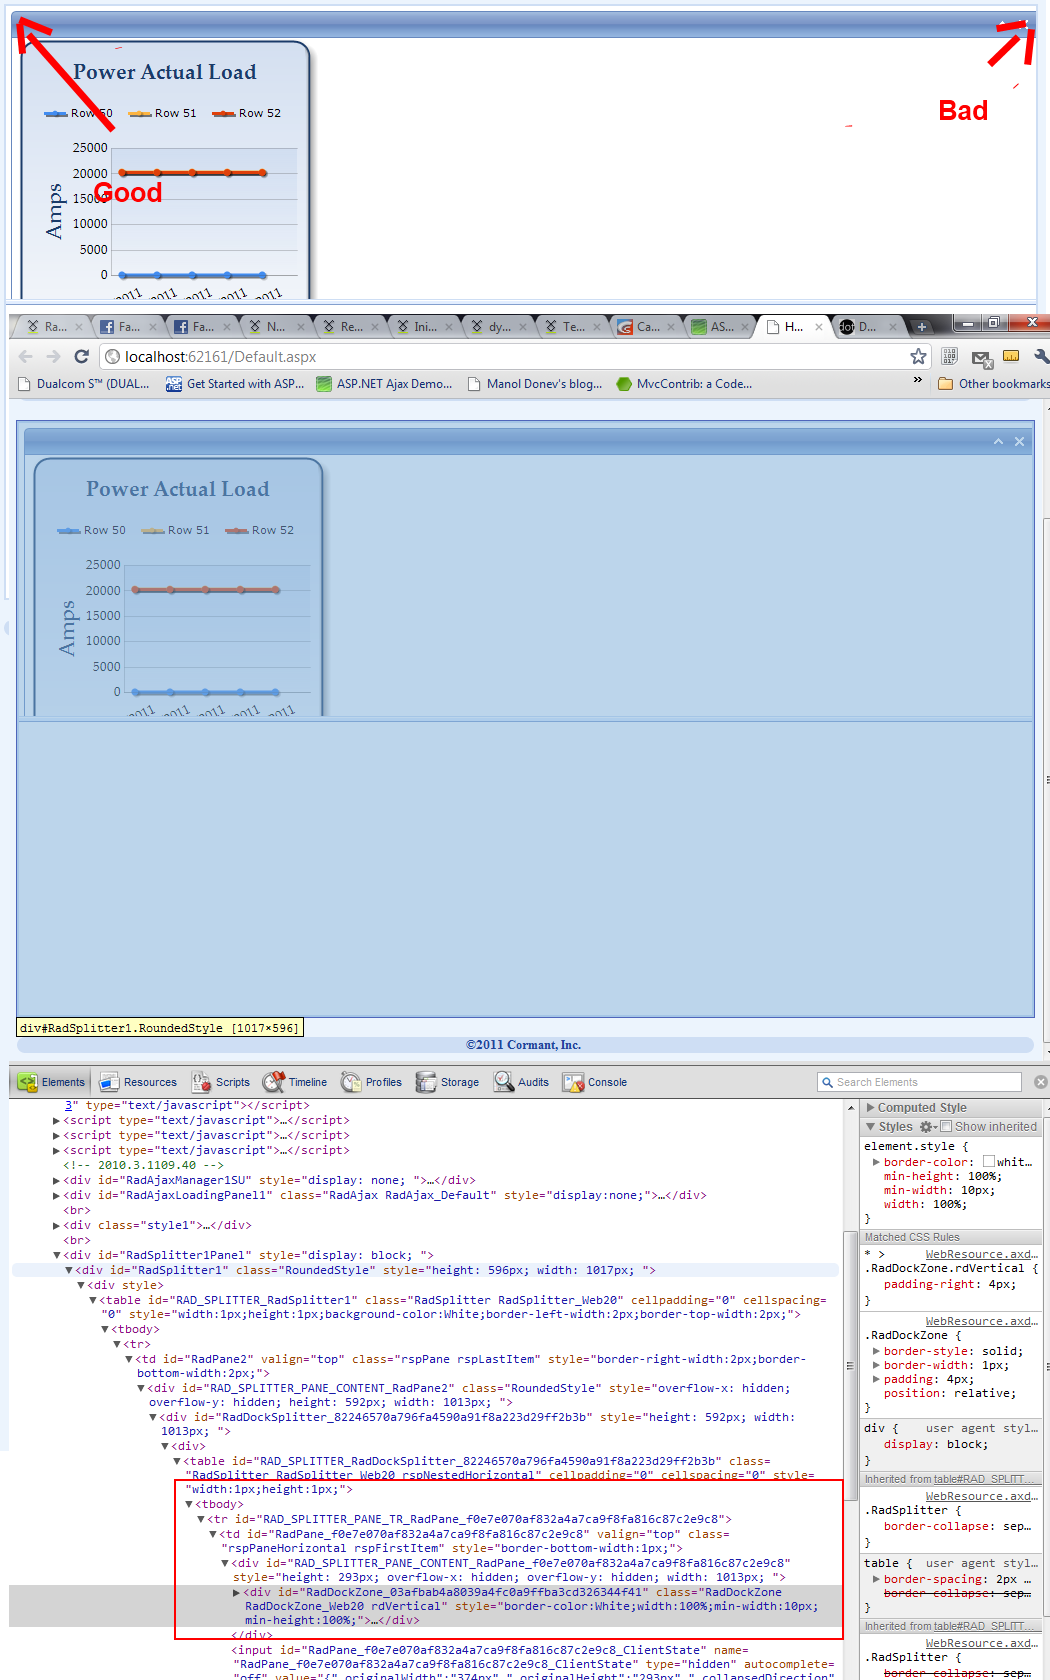Reload the page with the refresh icon
1050x1680 pixels.
point(82,356)
